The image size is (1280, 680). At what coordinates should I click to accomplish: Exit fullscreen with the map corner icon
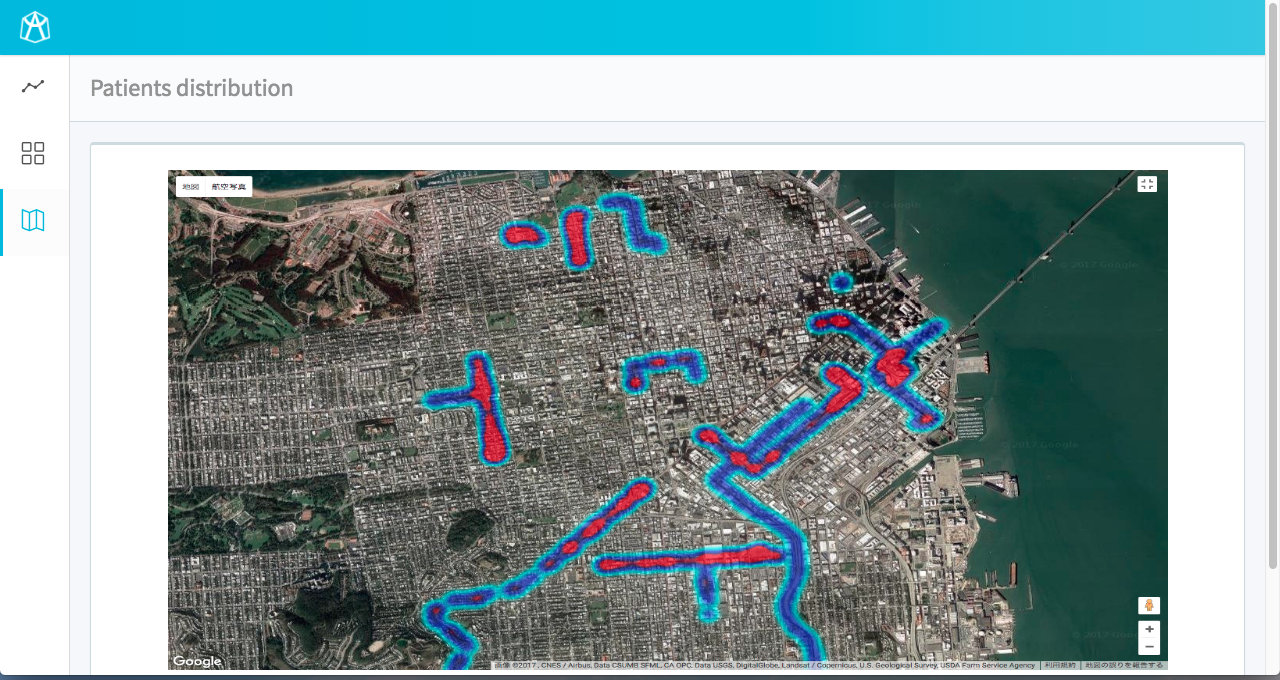pyautogui.click(x=1147, y=184)
